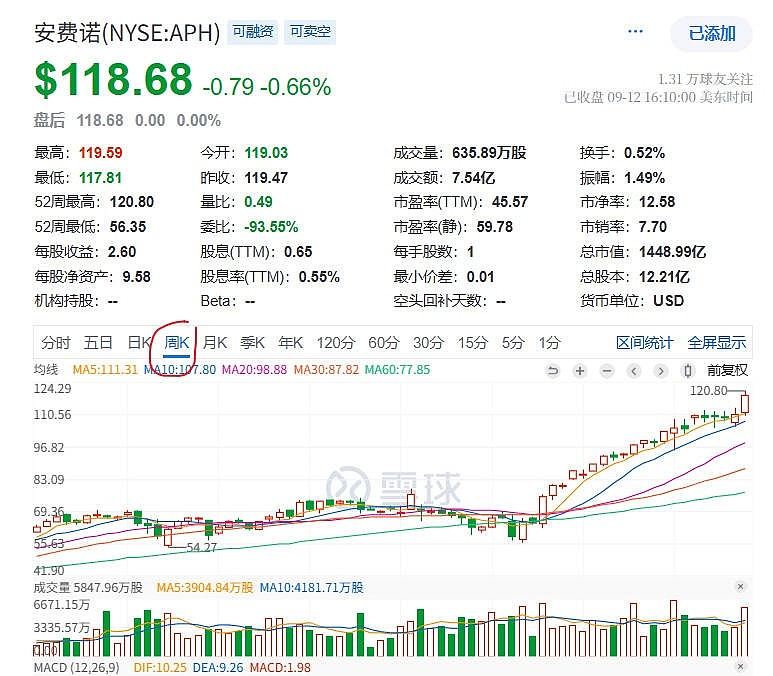Move chart right with the right arrow icon

pos(661,370)
